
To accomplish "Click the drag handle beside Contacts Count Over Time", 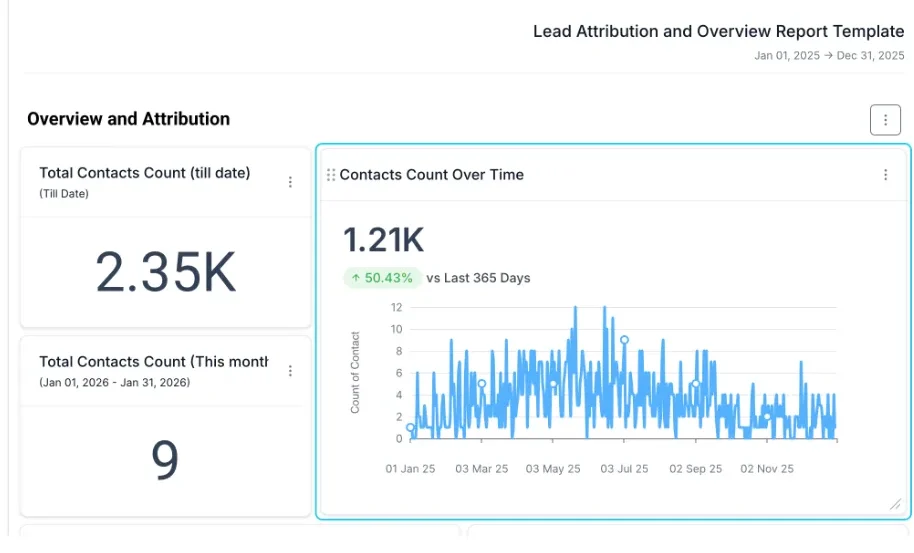I will pyautogui.click(x=331, y=175).
